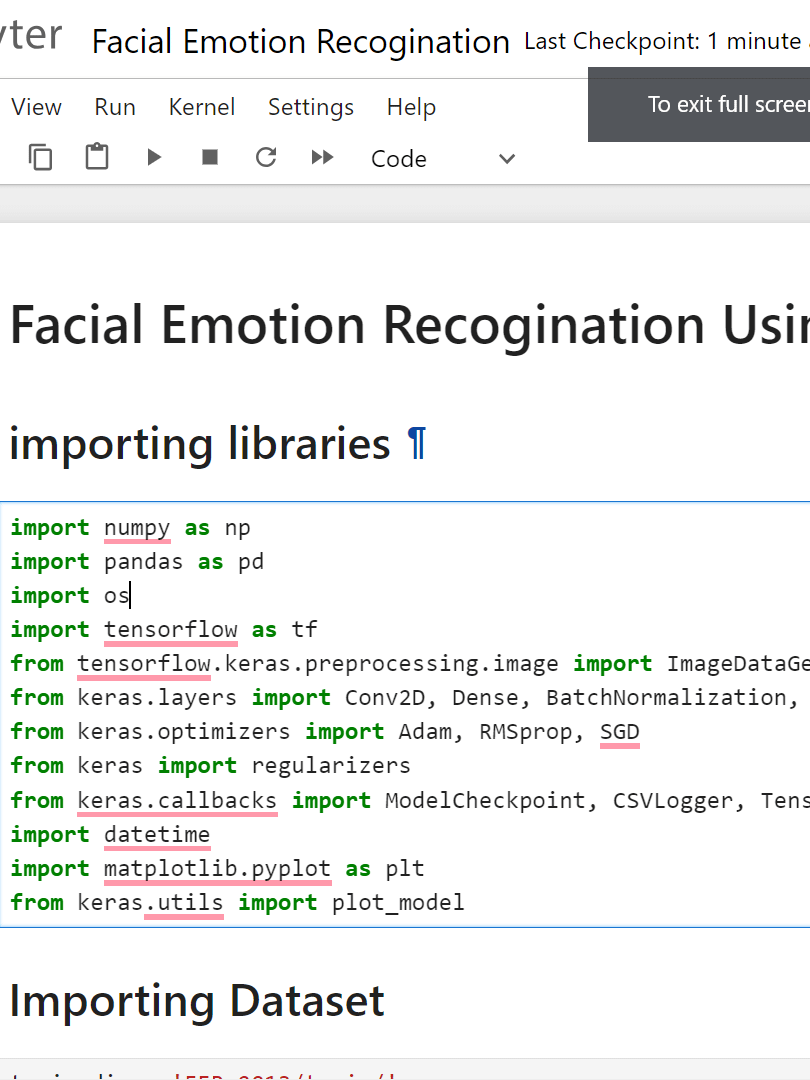This screenshot has width=810, height=1080.
Task: Click 'import matplotlib.pyplot as plt' line
Action: [218, 869]
